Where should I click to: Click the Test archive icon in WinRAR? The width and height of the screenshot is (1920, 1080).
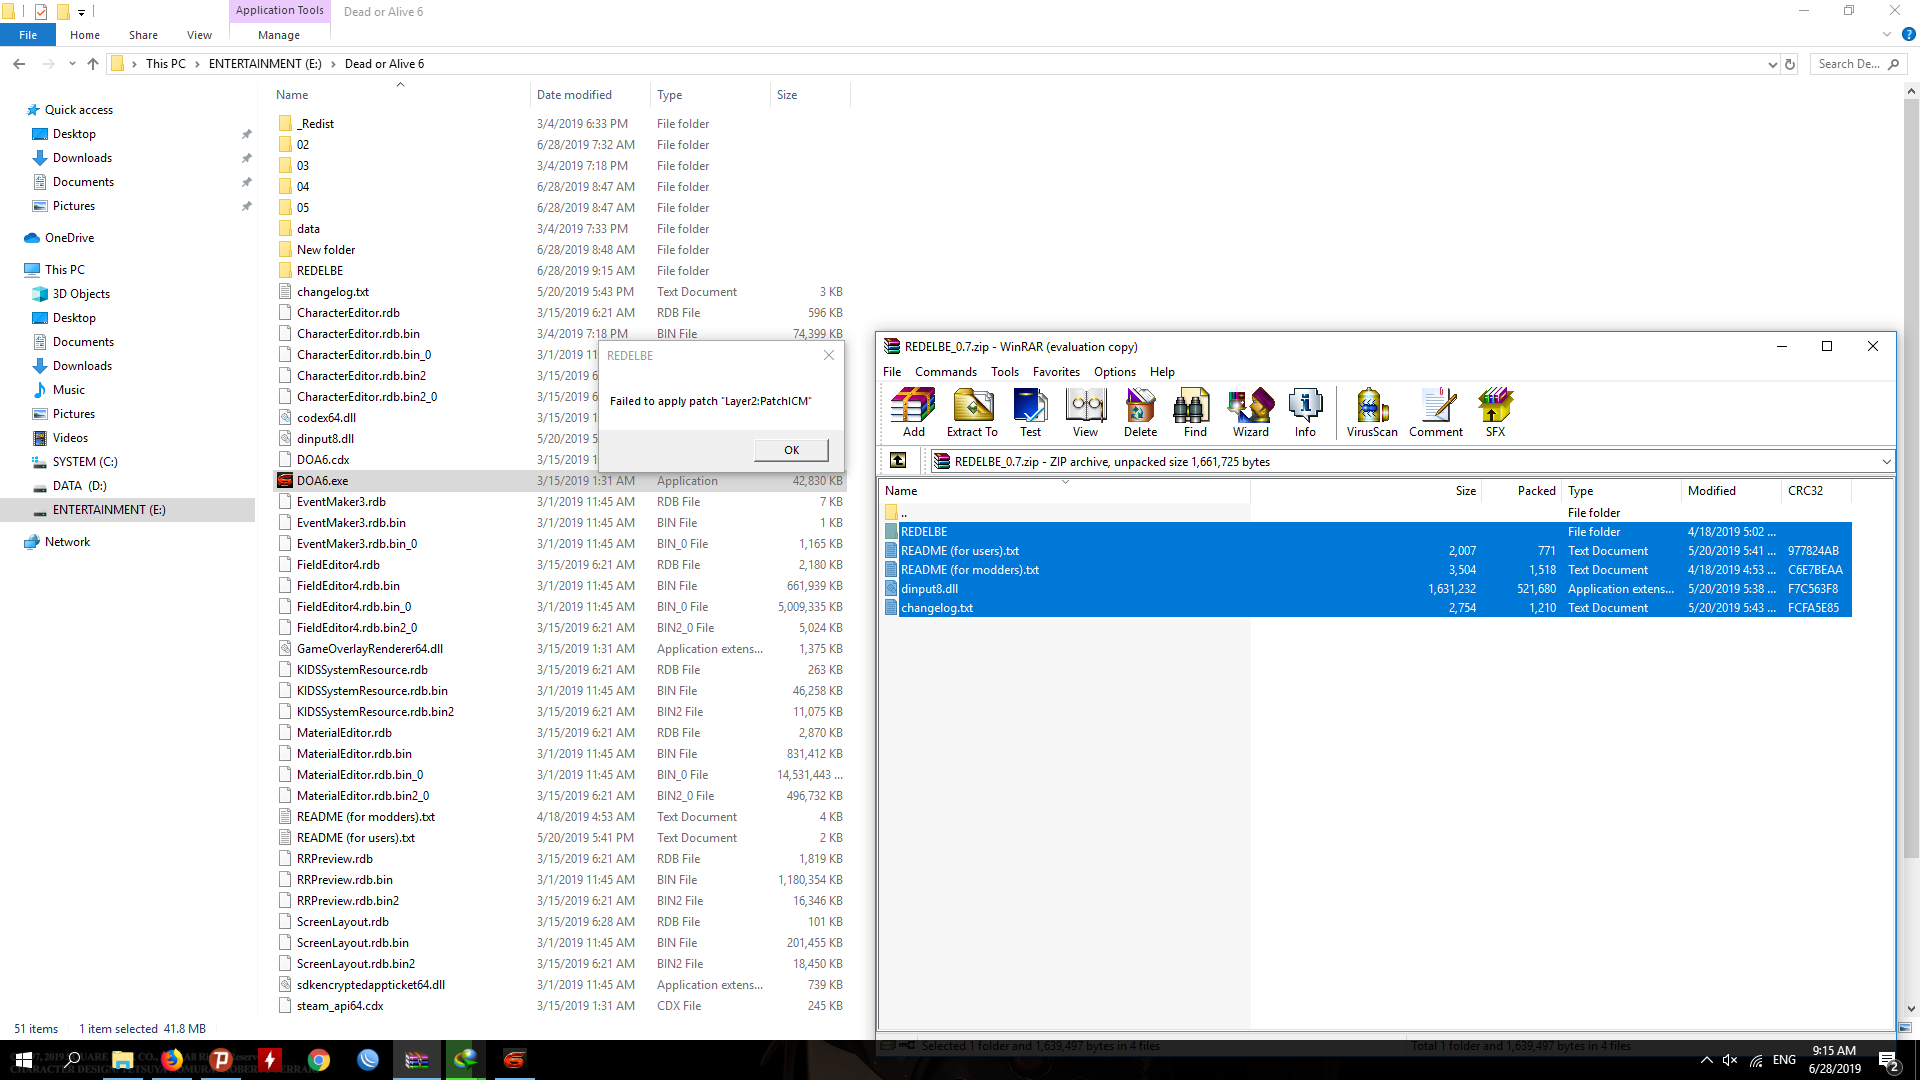click(x=1030, y=412)
